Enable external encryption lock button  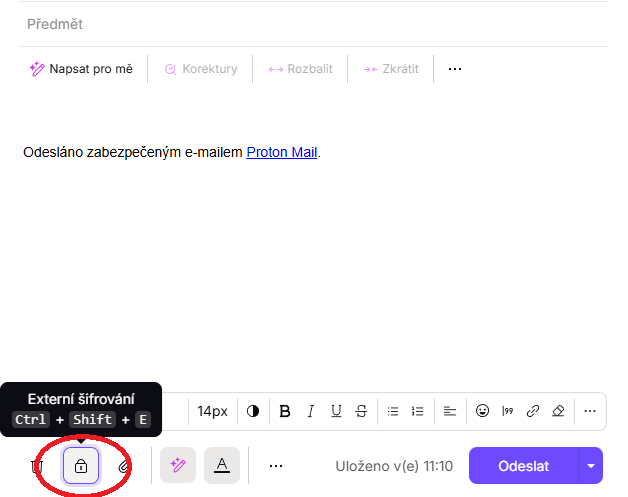tap(81, 466)
